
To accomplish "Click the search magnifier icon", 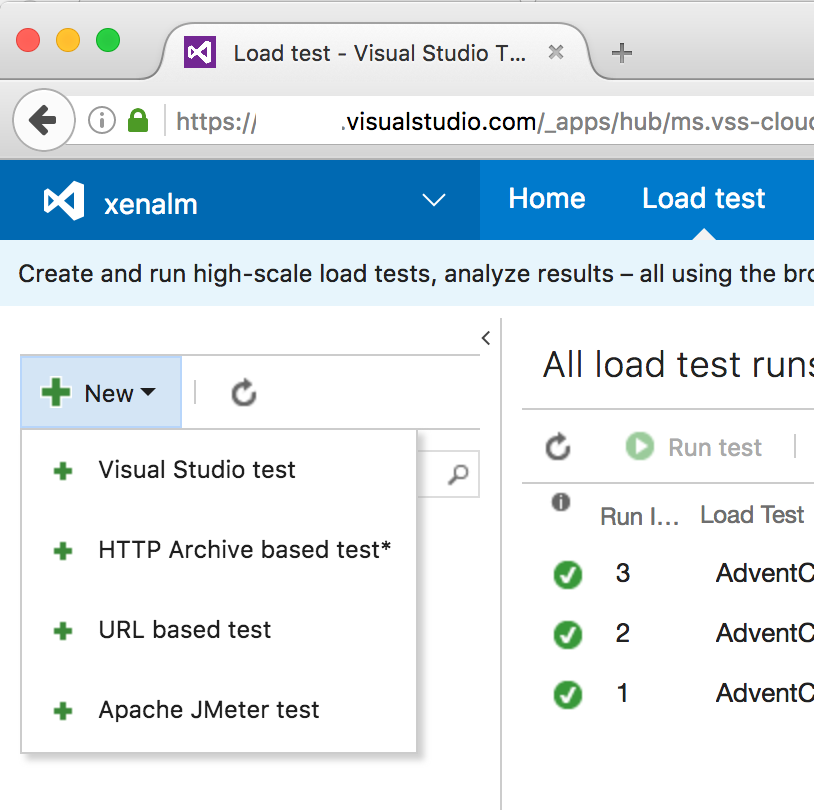I will [458, 474].
